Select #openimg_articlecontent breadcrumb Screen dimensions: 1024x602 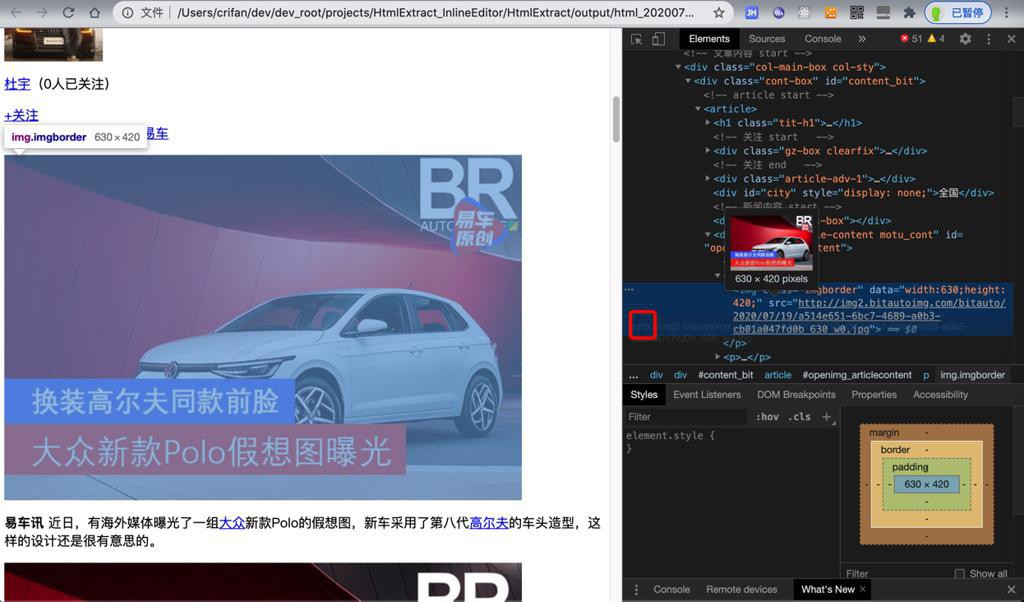coord(857,375)
